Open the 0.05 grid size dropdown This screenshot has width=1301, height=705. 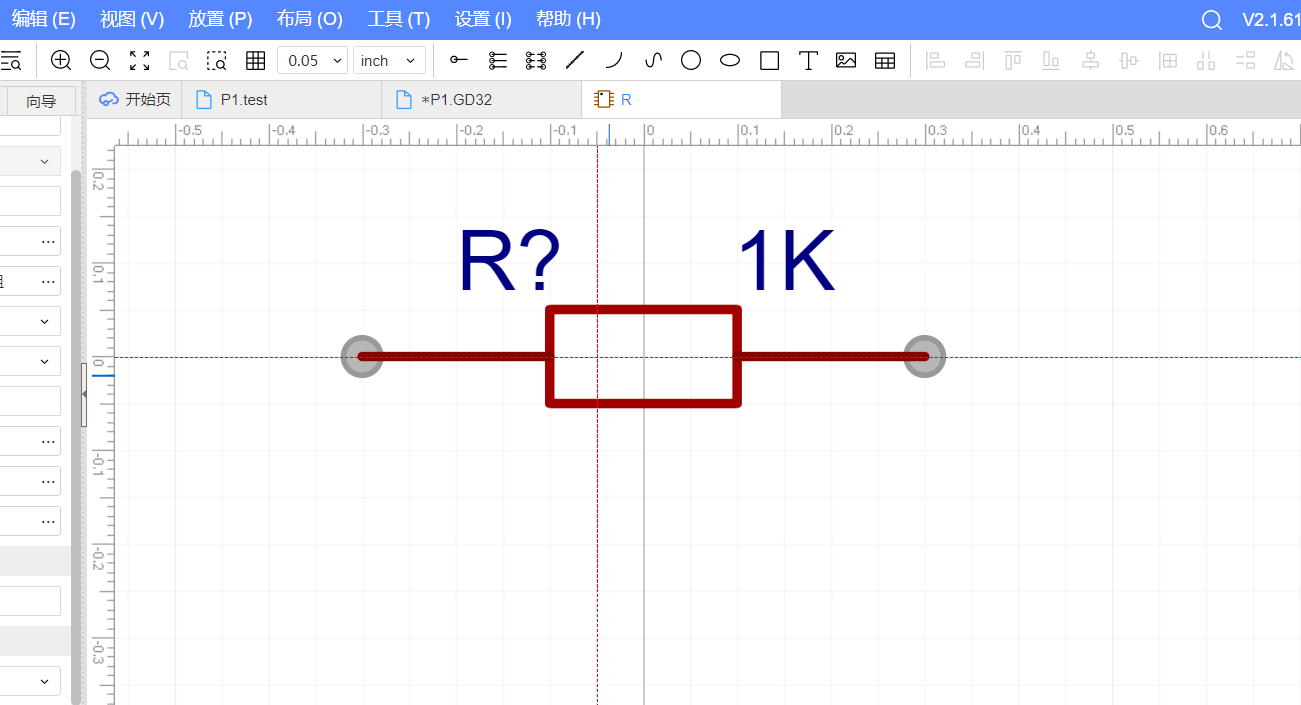pyautogui.click(x=312, y=60)
